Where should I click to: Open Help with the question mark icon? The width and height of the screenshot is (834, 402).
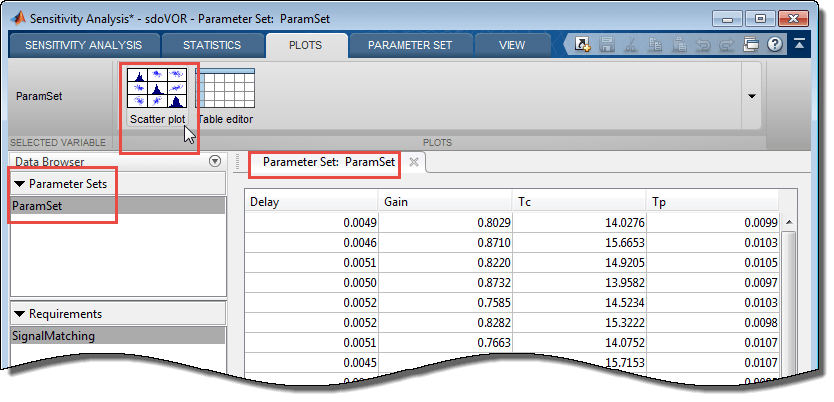(x=775, y=45)
